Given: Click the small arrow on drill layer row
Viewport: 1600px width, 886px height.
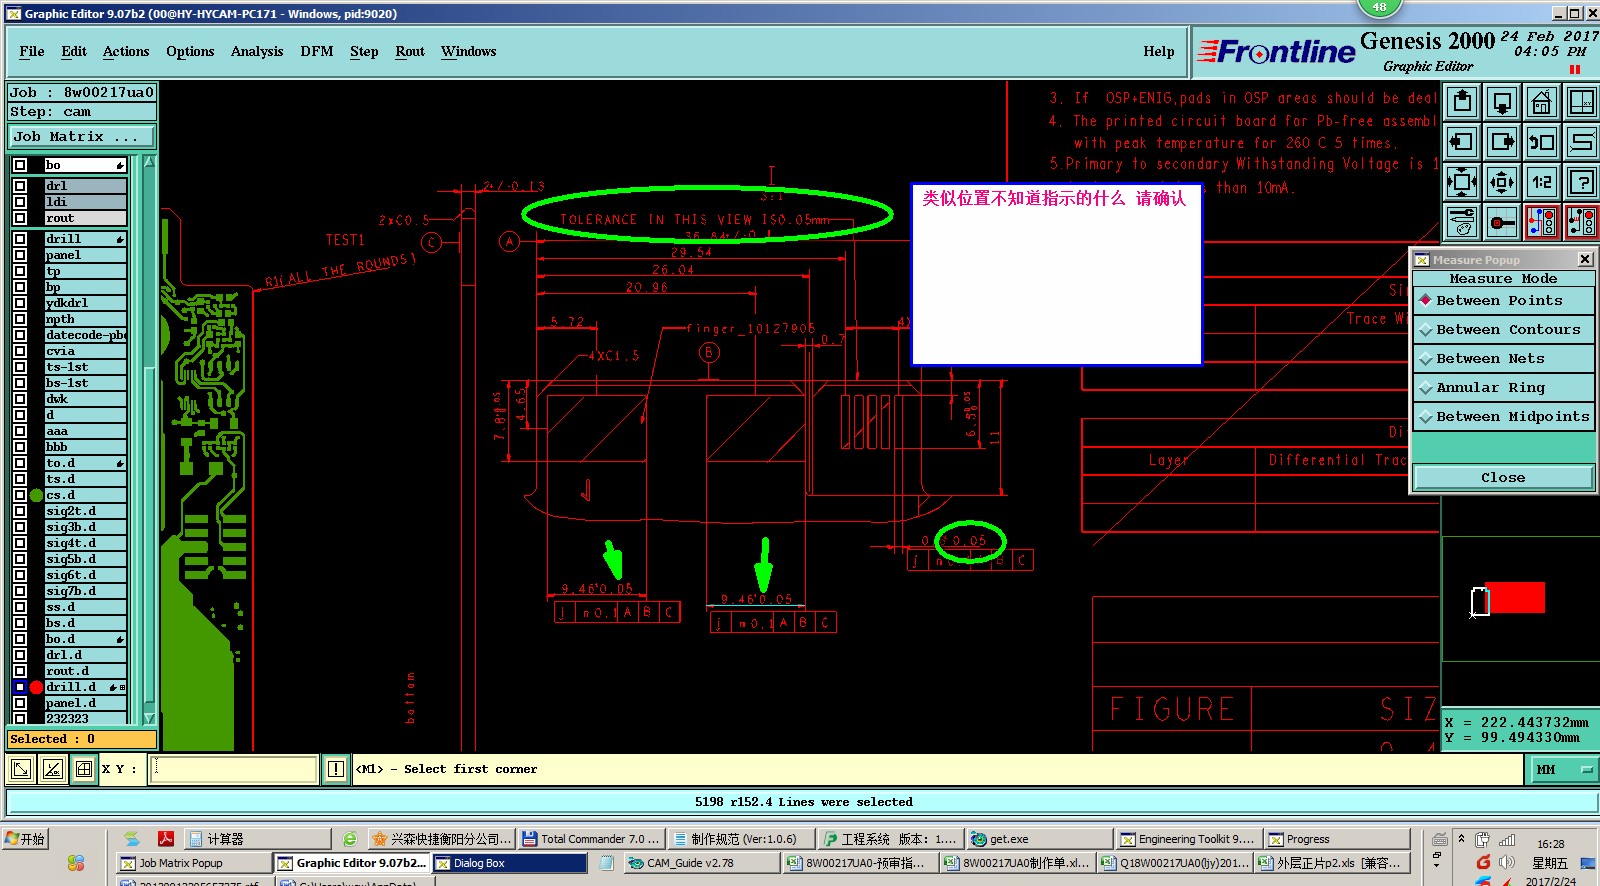Looking at the screenshot, I should pyautogui.click(x=120, y=239).
